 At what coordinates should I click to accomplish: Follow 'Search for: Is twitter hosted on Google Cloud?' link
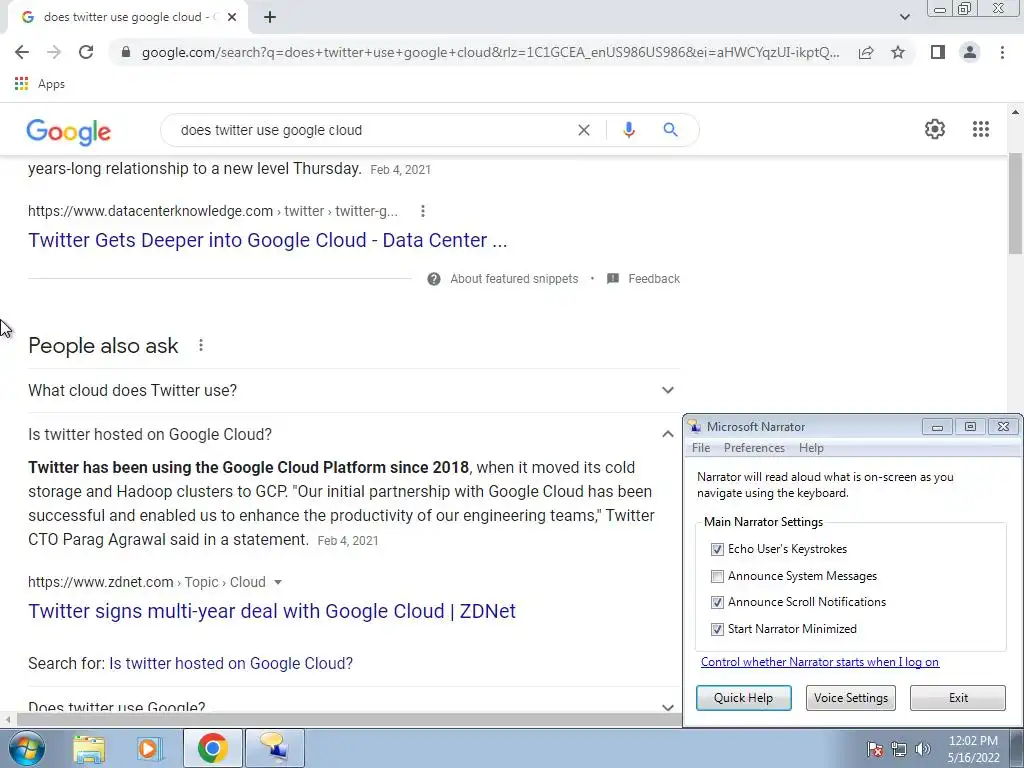tap(231, 664)
